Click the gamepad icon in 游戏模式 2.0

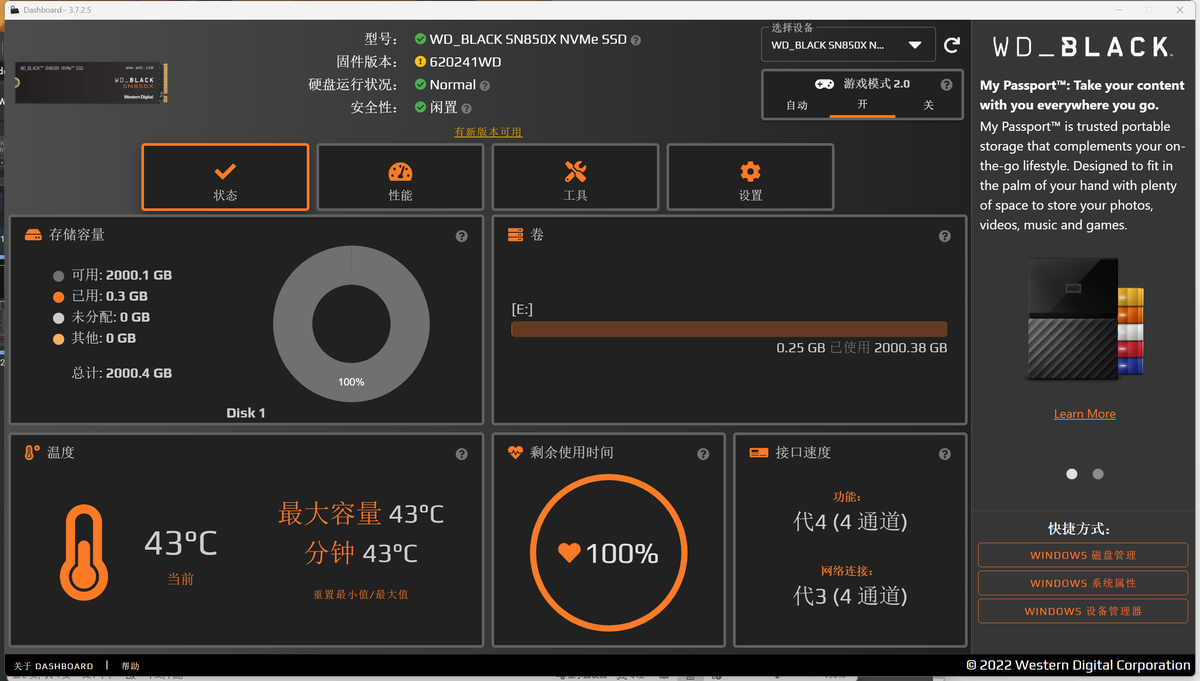[824, 84]
